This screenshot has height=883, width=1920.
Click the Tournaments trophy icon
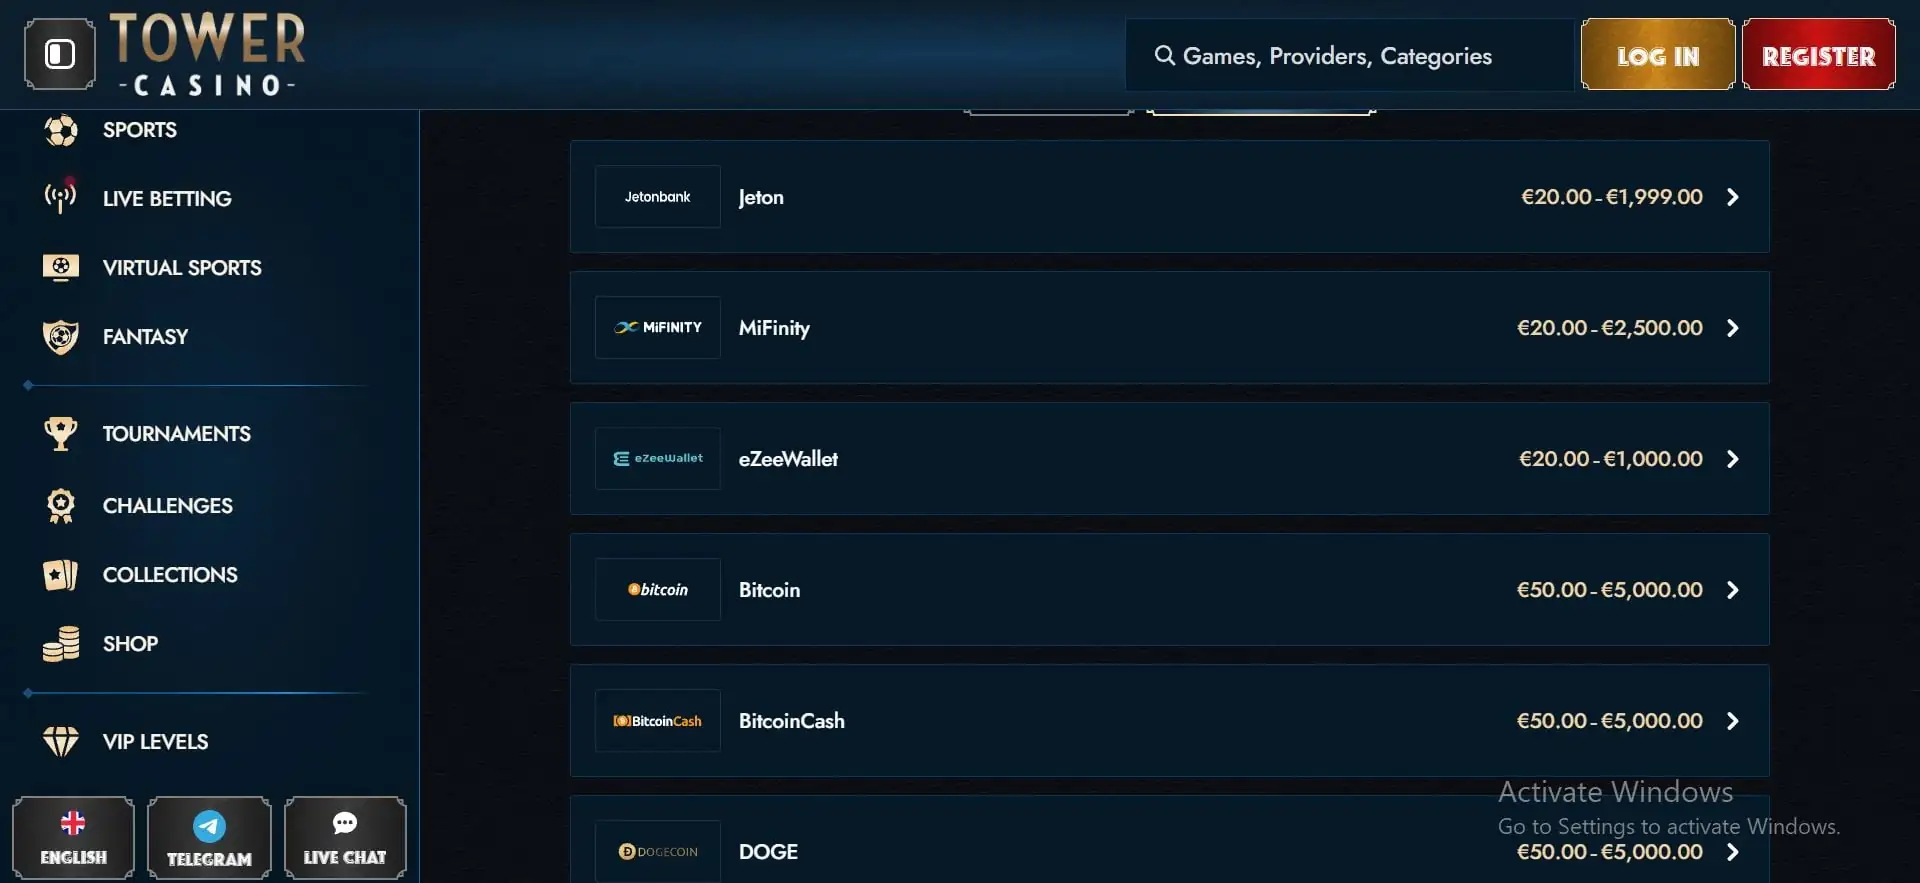tap(61, 434)
